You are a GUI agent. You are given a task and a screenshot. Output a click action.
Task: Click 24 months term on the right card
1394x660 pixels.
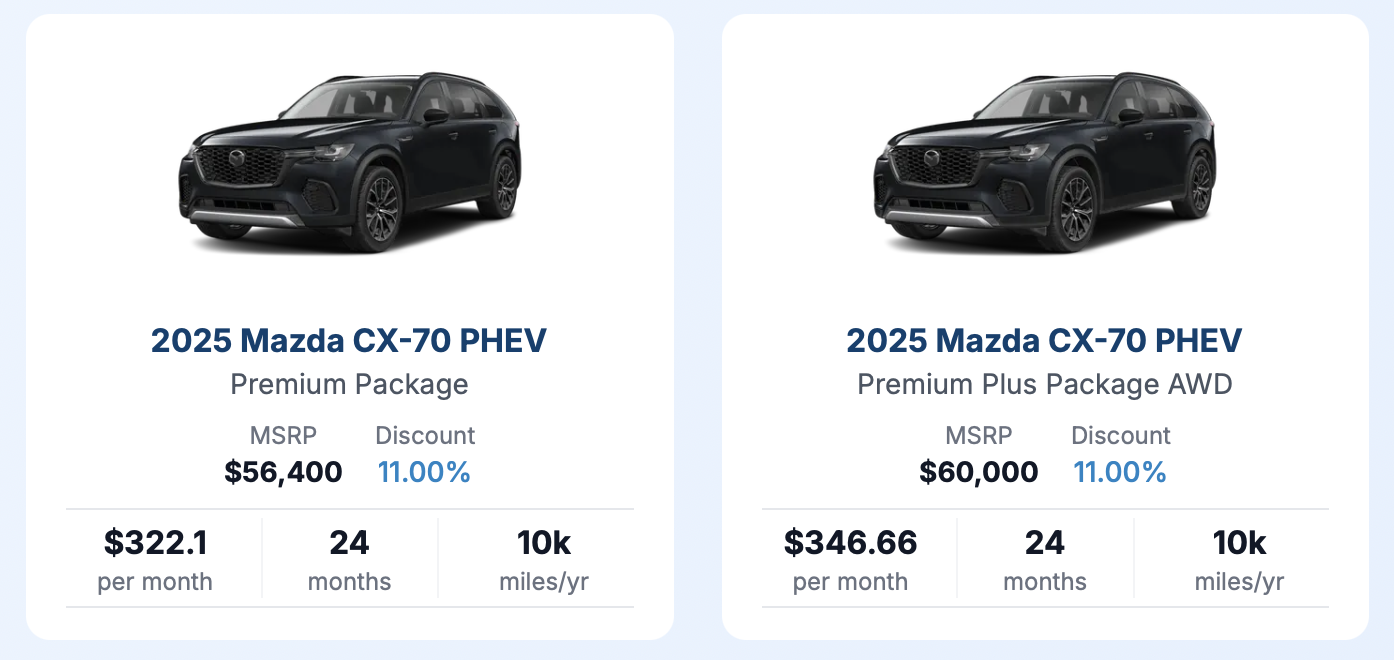click(1045, 560)
